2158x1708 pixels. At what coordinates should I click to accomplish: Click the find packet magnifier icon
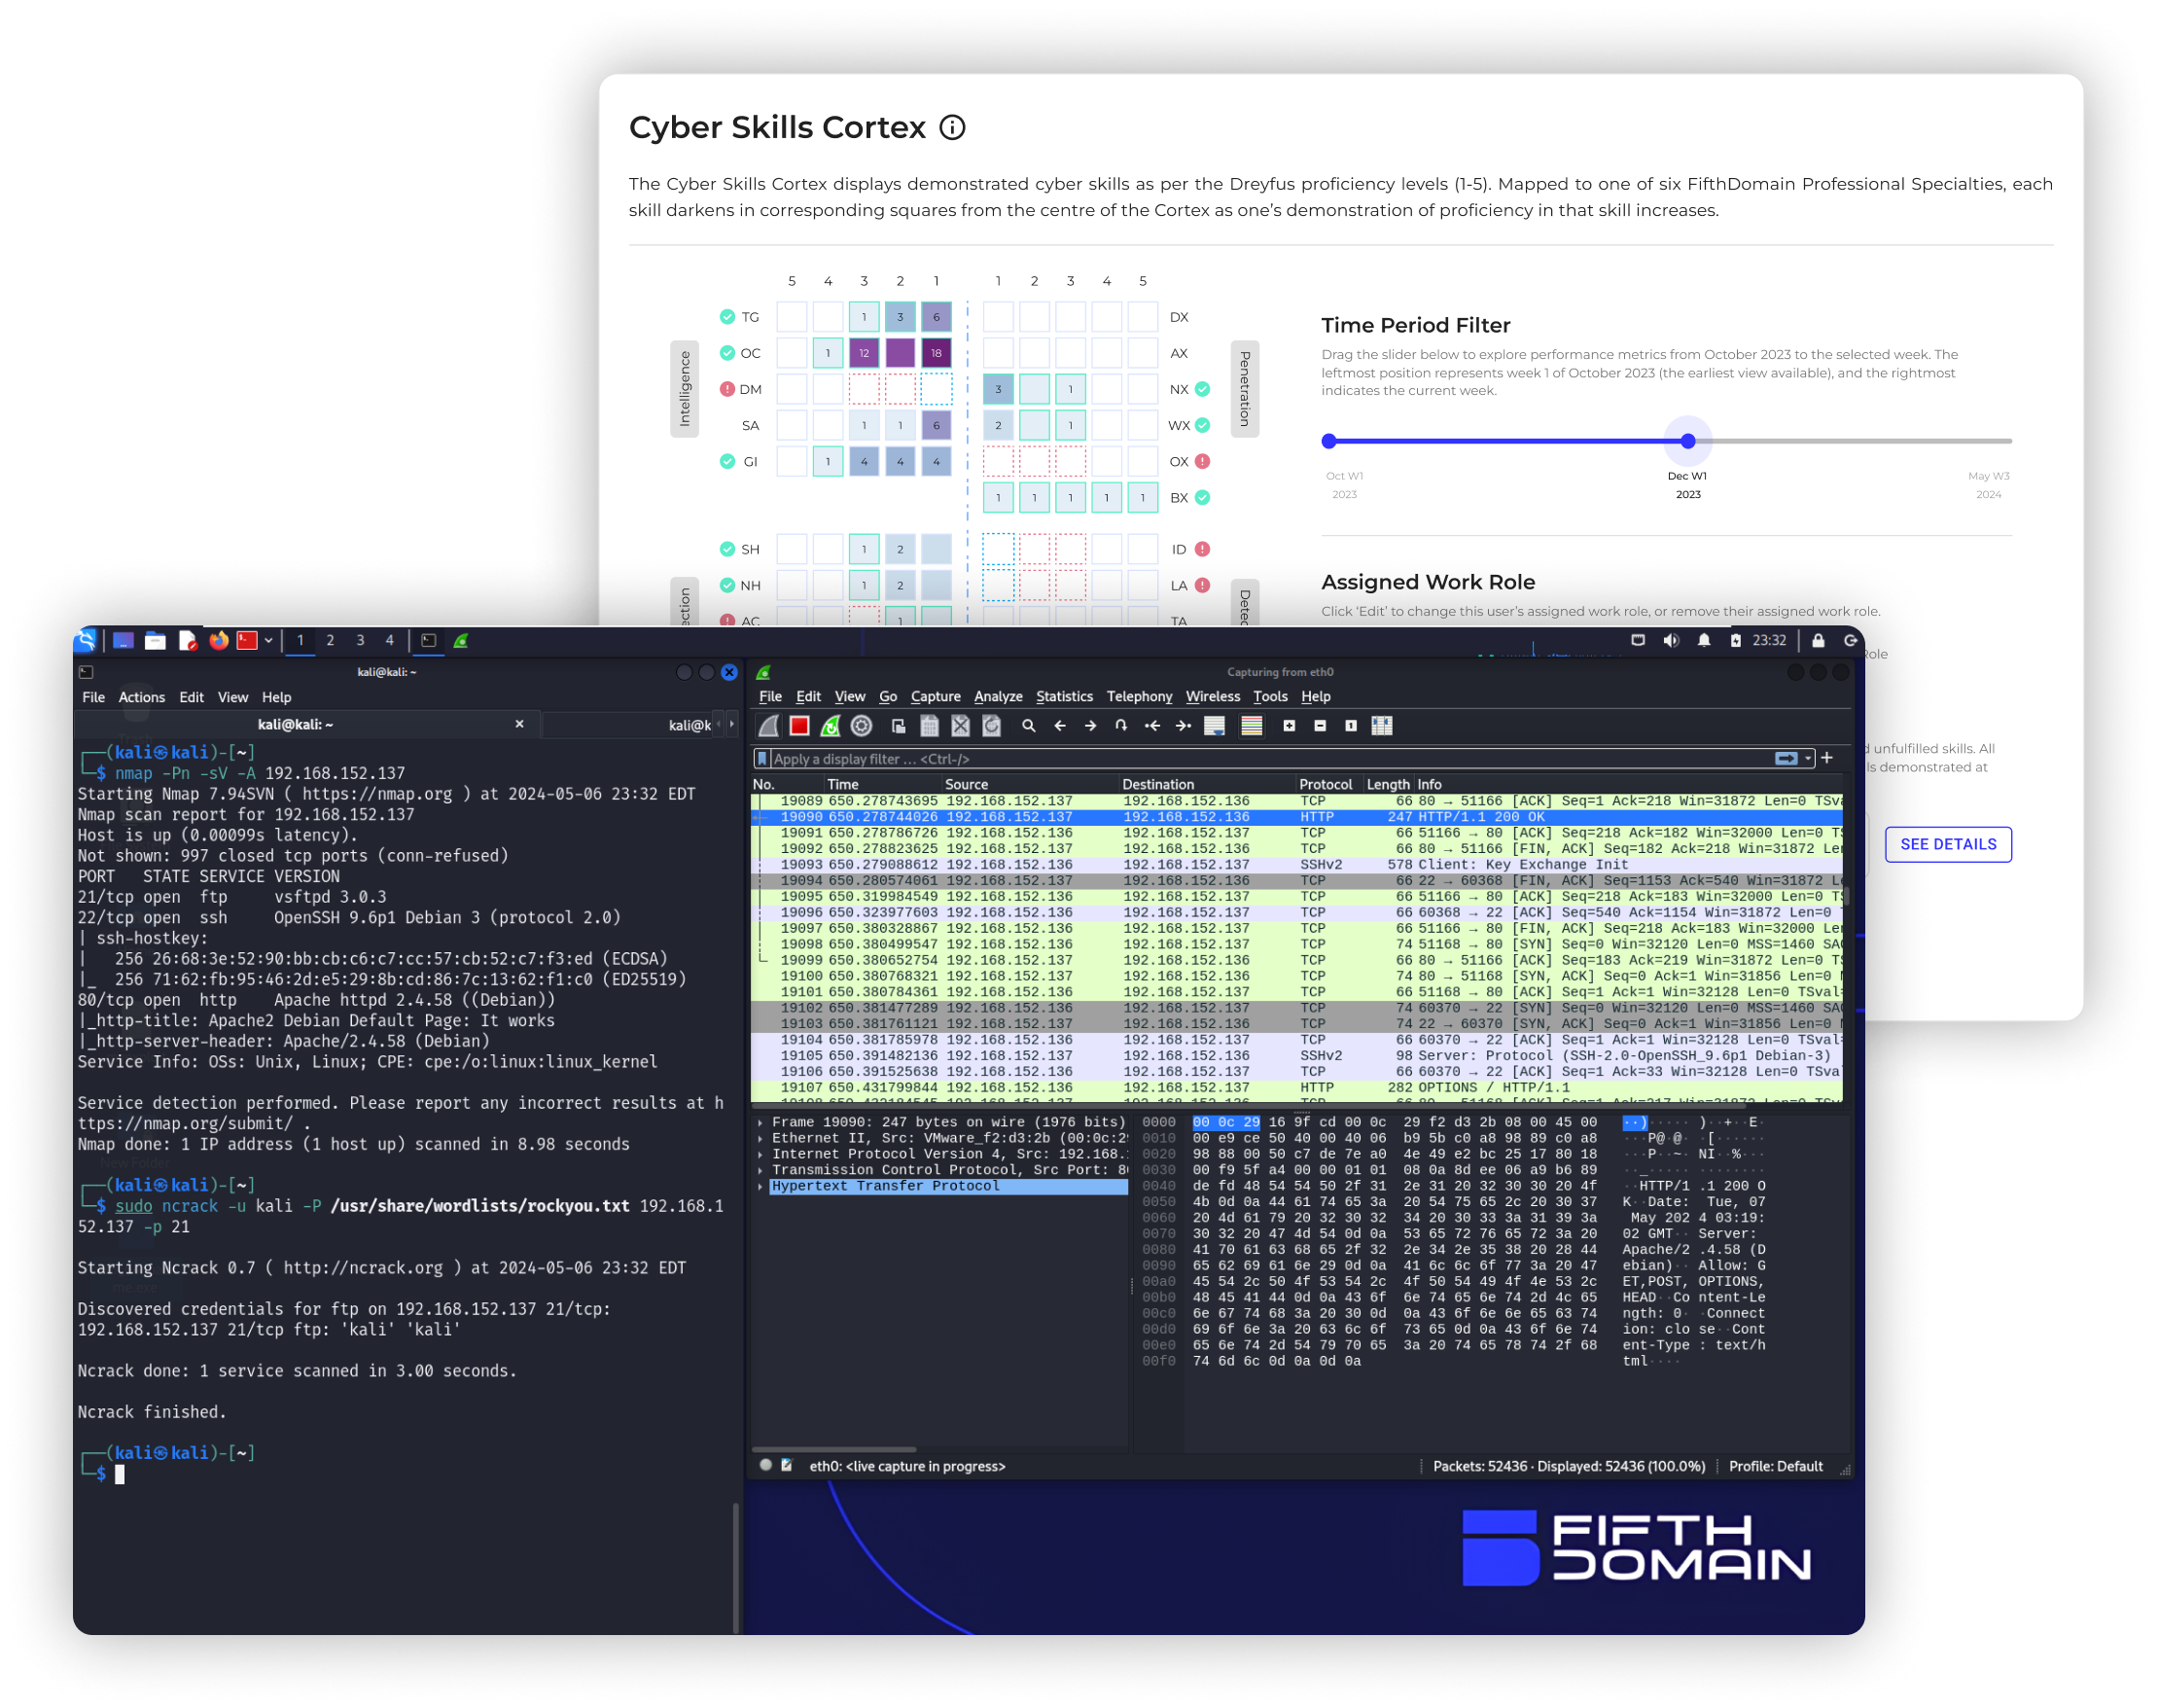(1028, 726)
